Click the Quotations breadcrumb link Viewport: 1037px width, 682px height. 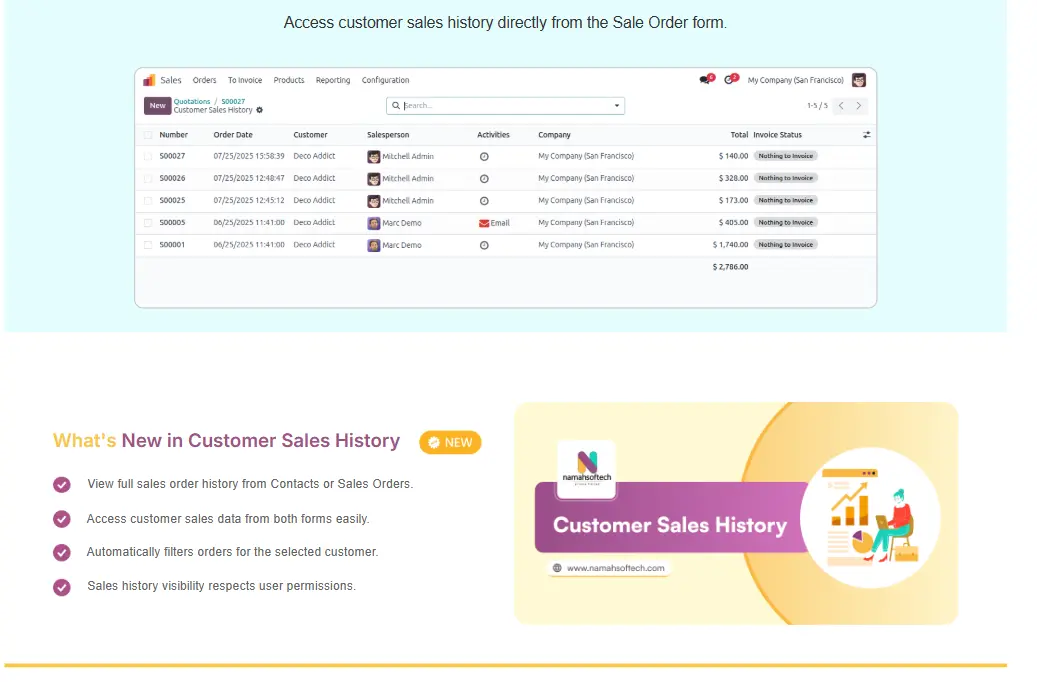click(x=192, y=101)
